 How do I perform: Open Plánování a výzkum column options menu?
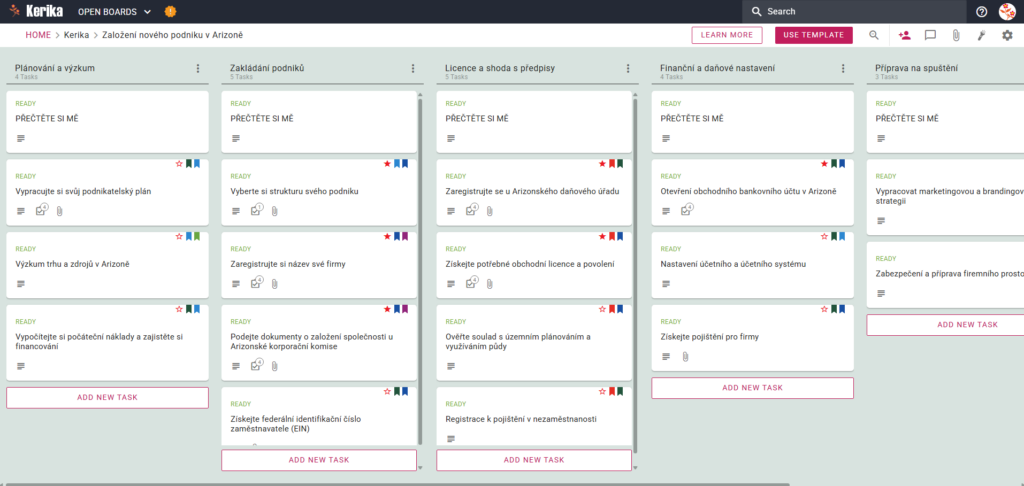click(198, 69)
